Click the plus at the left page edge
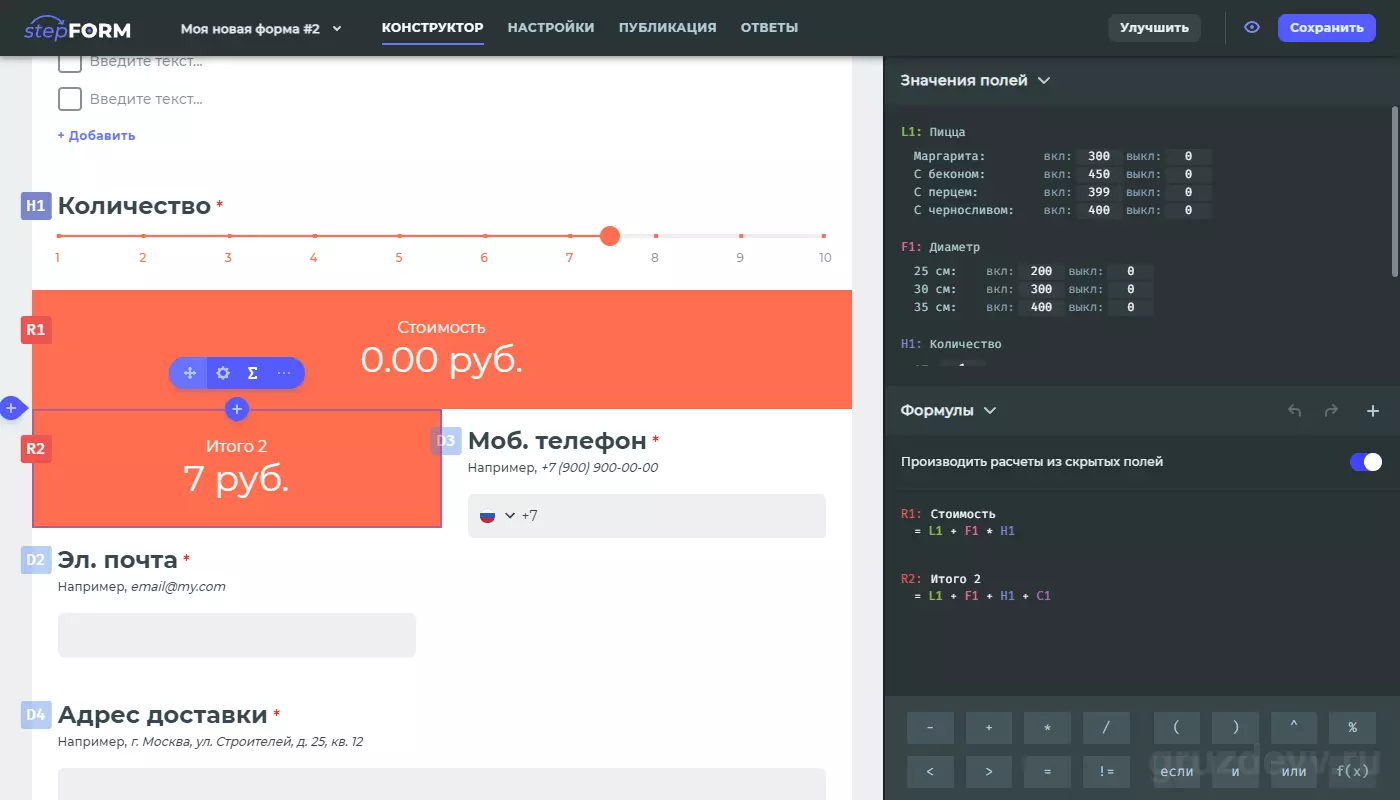1400x800 pixels. tap(10, 408)
